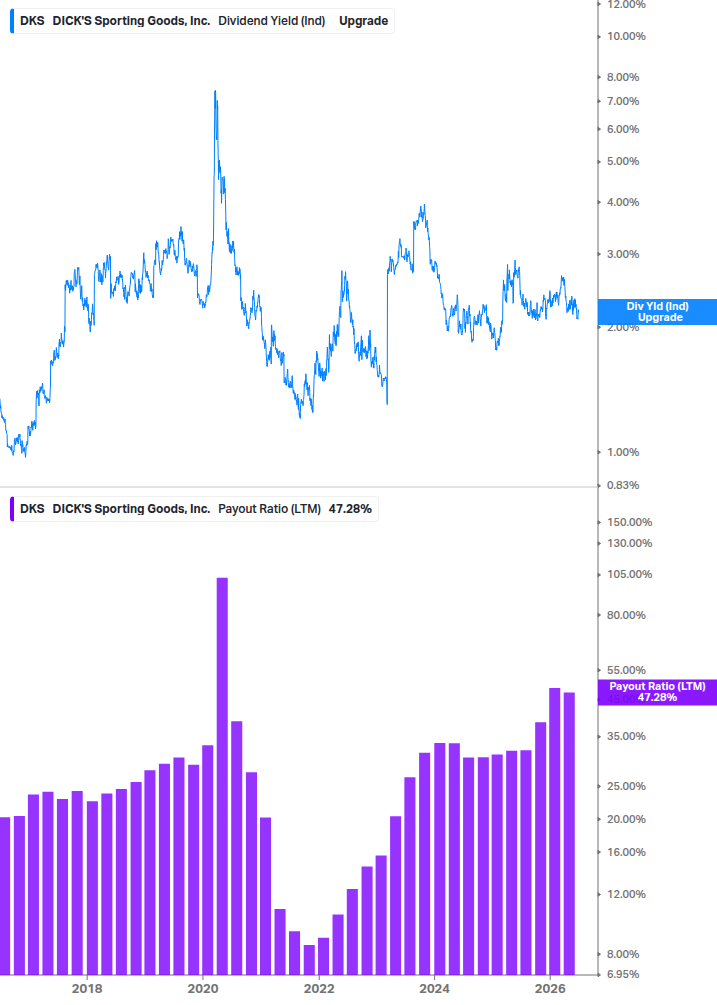Click the blue Dividend Yield color bar in the legend
717x1005 pixels.
(x=12, y=21)
